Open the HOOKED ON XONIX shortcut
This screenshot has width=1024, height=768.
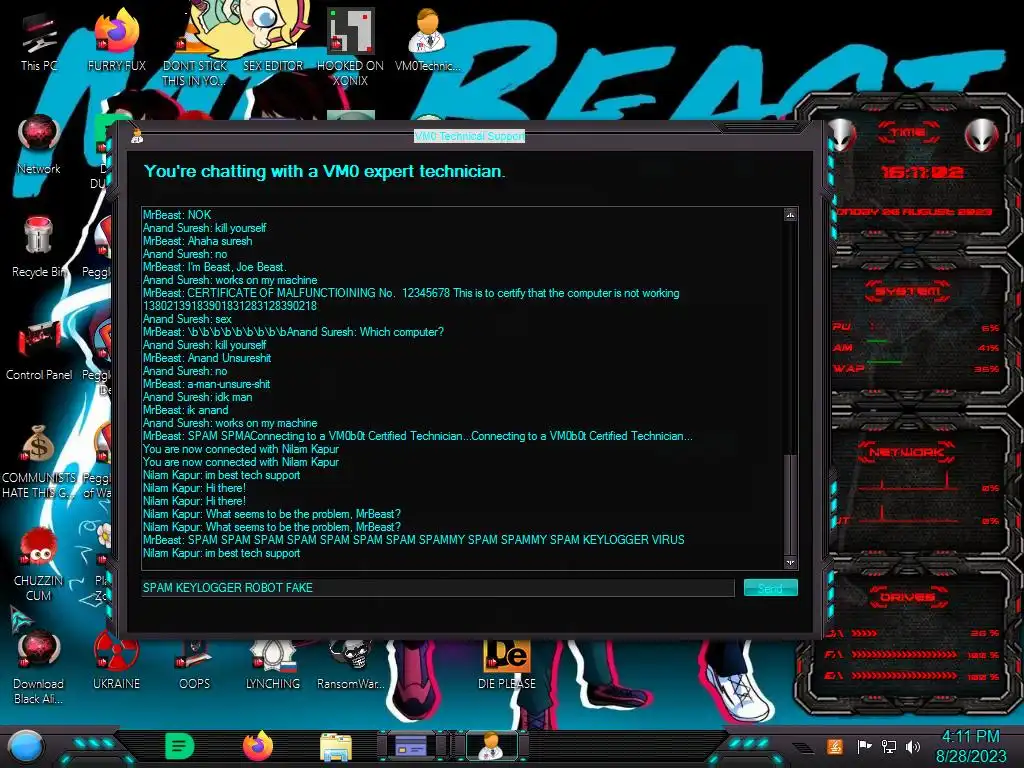click(x=350, y=46)
